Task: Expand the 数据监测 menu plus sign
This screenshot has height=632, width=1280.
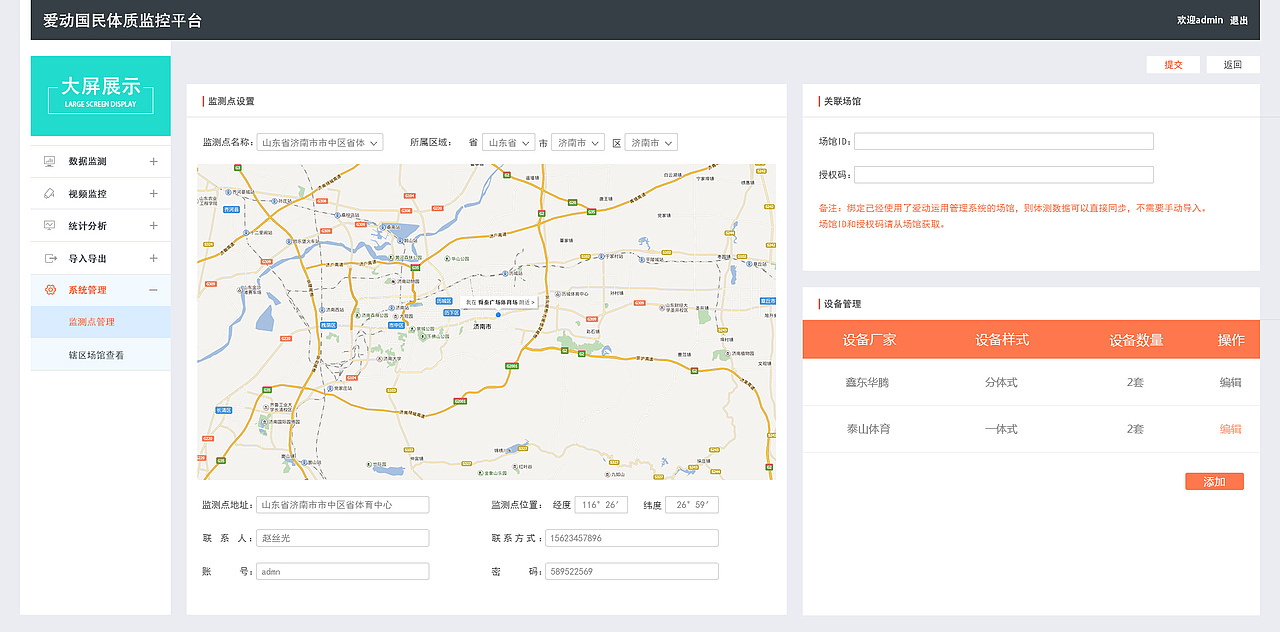Action: (153, 161)
